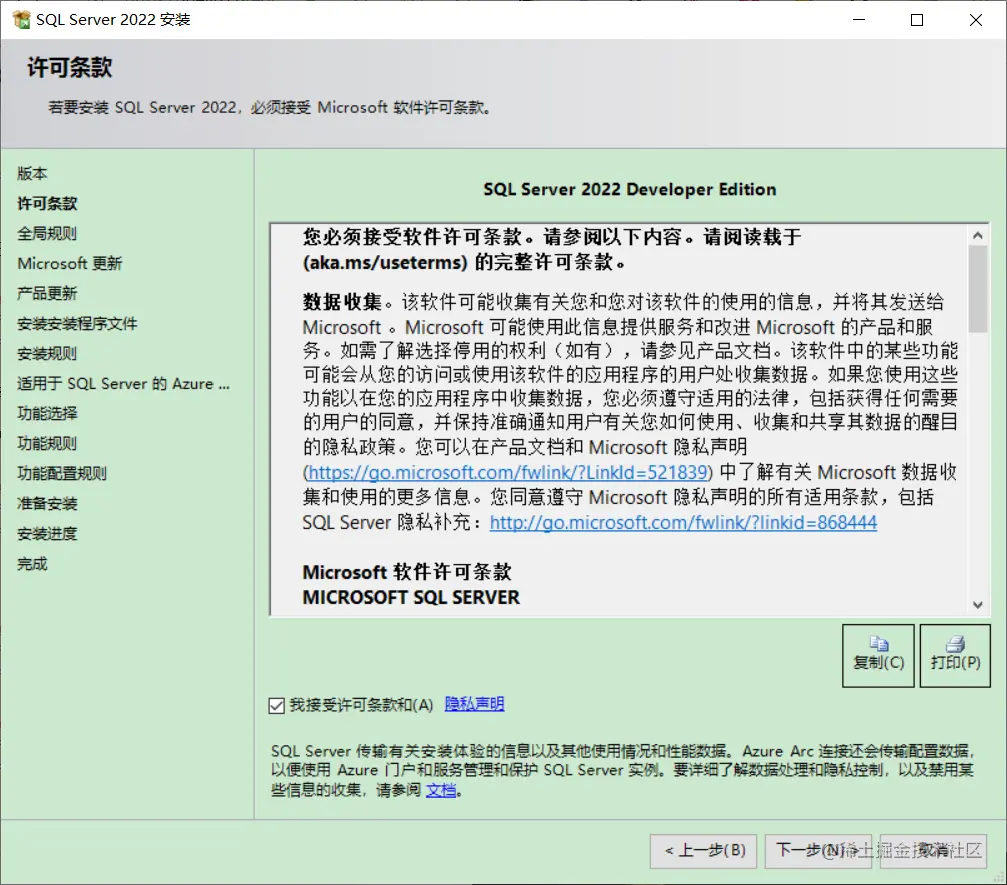Select 功能规则 step in sidebar
1007x885 pixels.
(x=47, y=444)
